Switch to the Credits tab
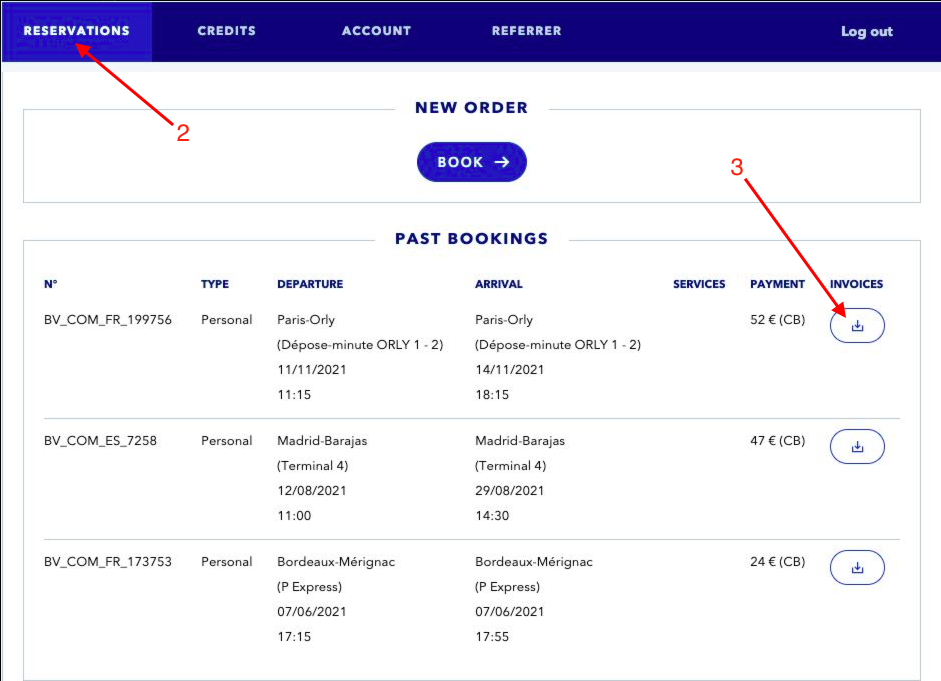Screen dimensions: 941x681 point(226,31)
